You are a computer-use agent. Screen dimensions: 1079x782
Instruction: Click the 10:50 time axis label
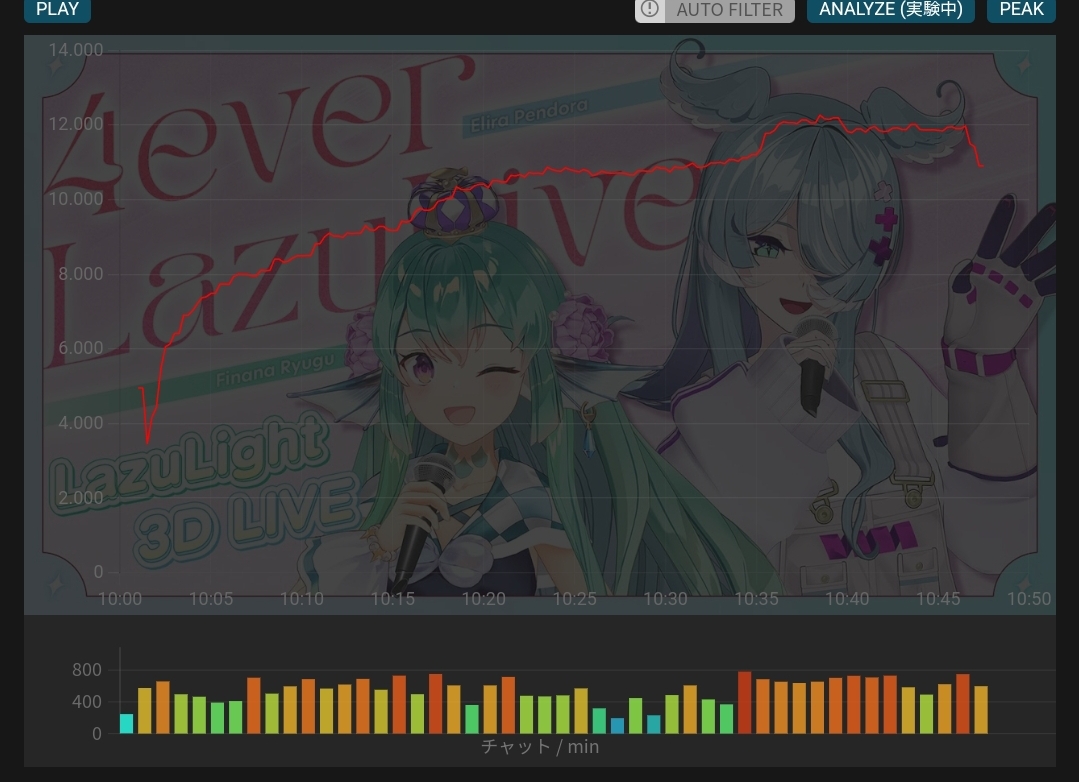pyautogui.click(x=1029, y=599)
